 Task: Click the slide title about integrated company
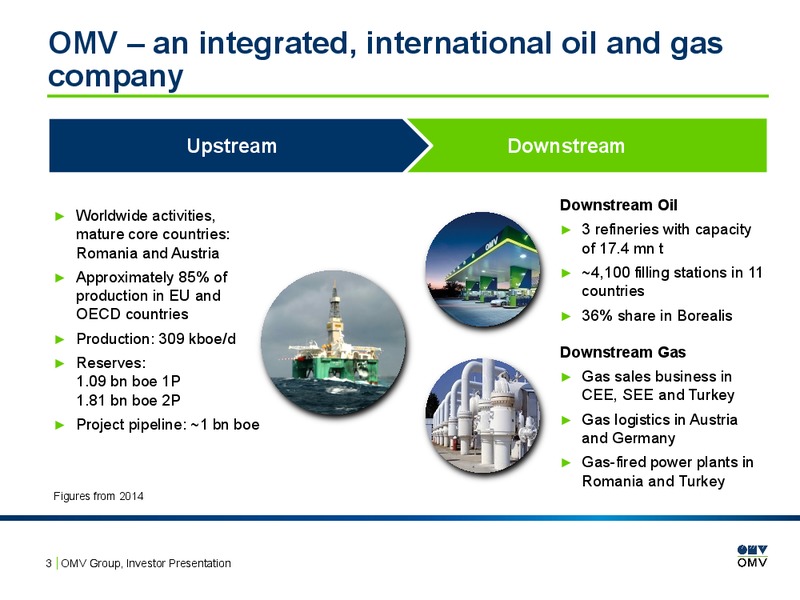click(x=385, y=59)
